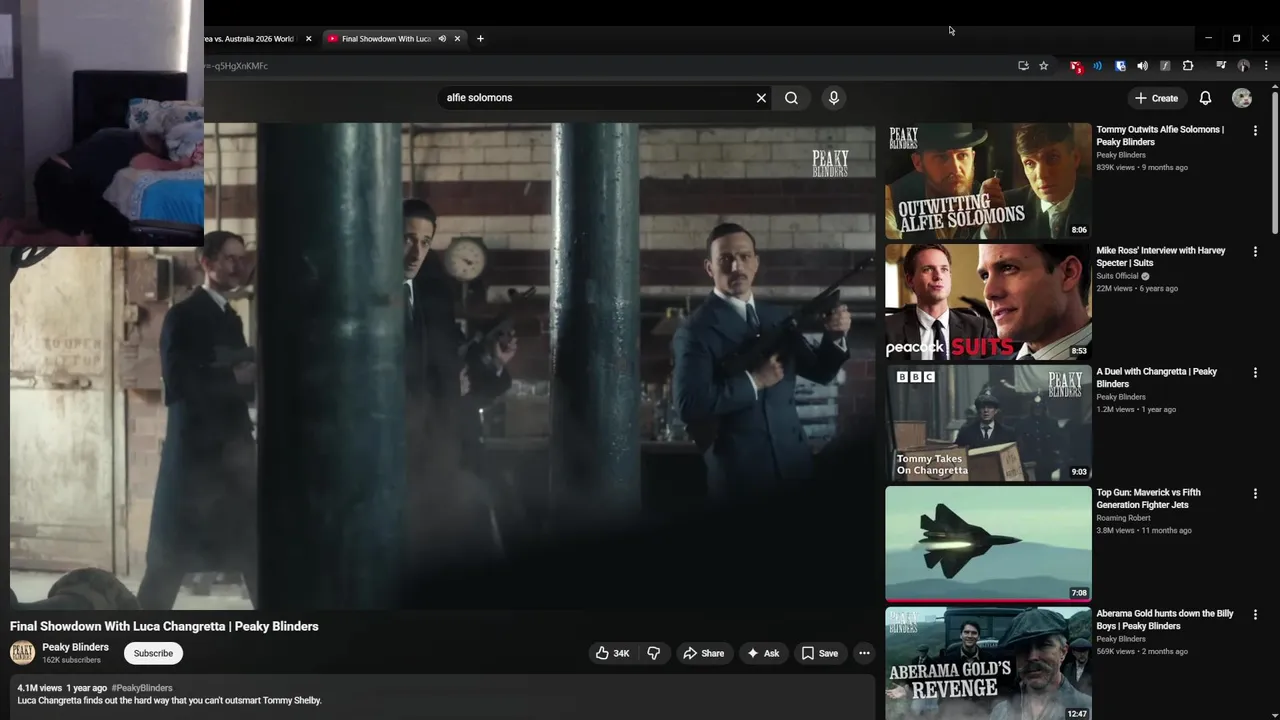Open options menu for Aberama Gold video
The width and height of the screenshot is (1280, 720).
click(1255, 615)
